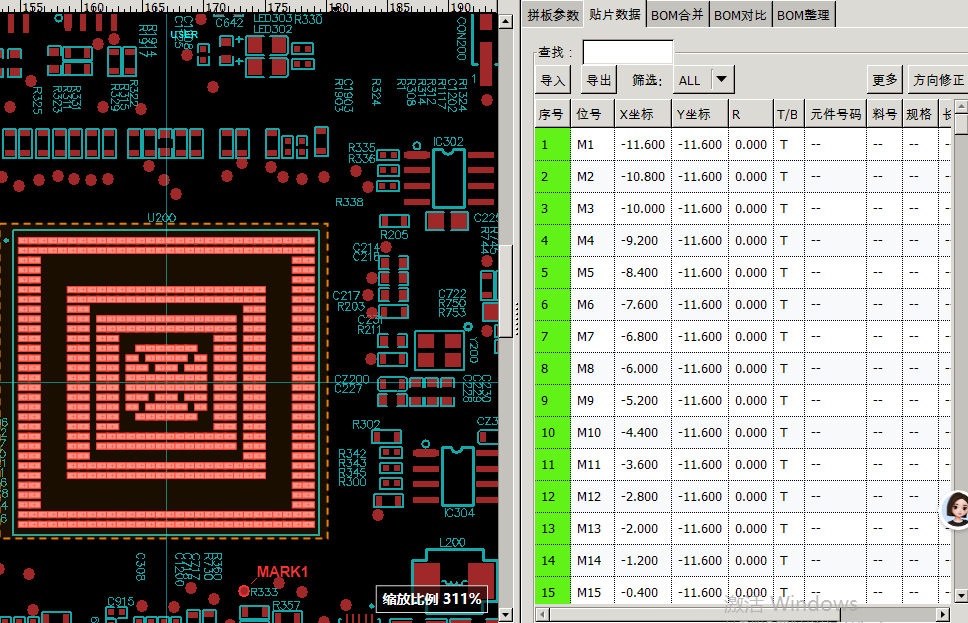Click the Y坐标 column header

[700, 114]
